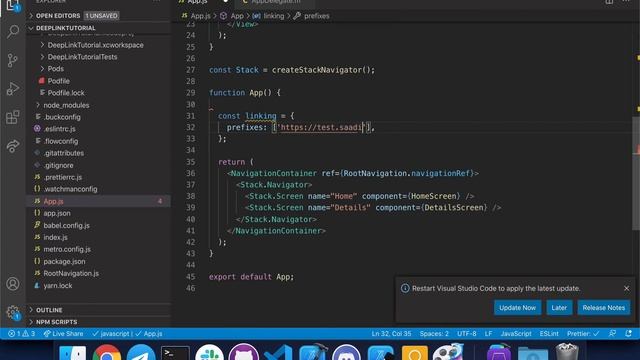This screenshot has width=640, height=360.
Task: Open app.json file
Action: pos(57,213)
